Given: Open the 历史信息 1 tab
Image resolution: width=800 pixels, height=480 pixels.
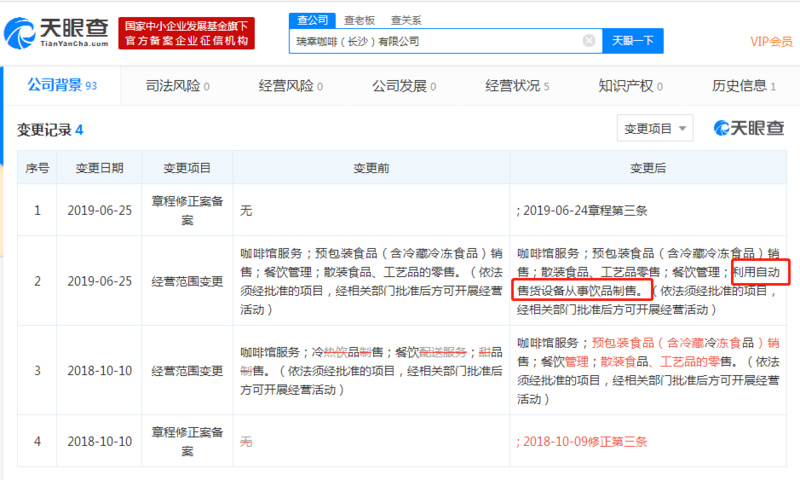Looking at the screenshot, I should point(743,86).
